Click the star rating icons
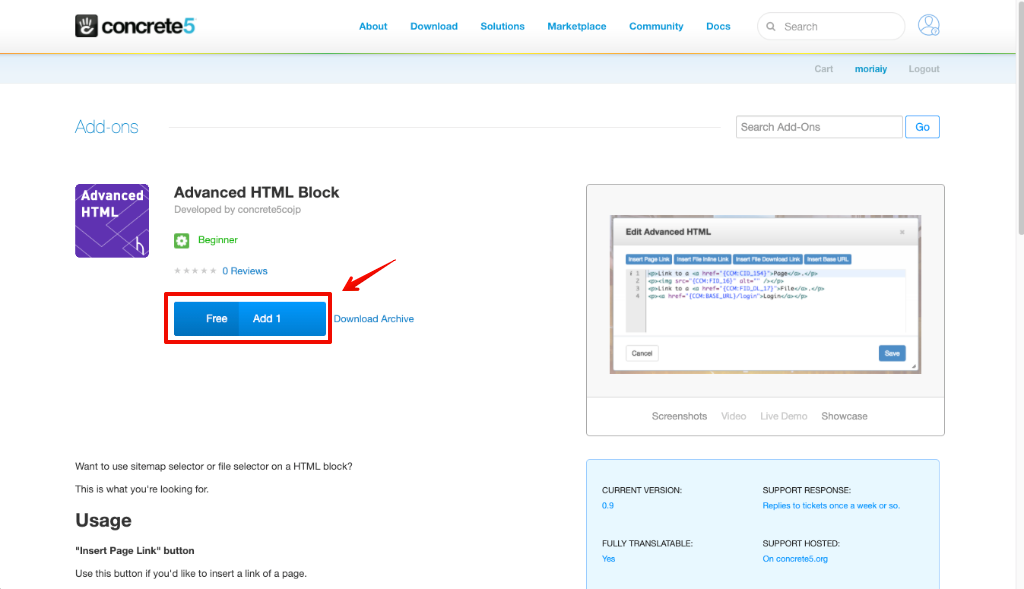Screen dimensions: 1024x589 tap(195, 271)
